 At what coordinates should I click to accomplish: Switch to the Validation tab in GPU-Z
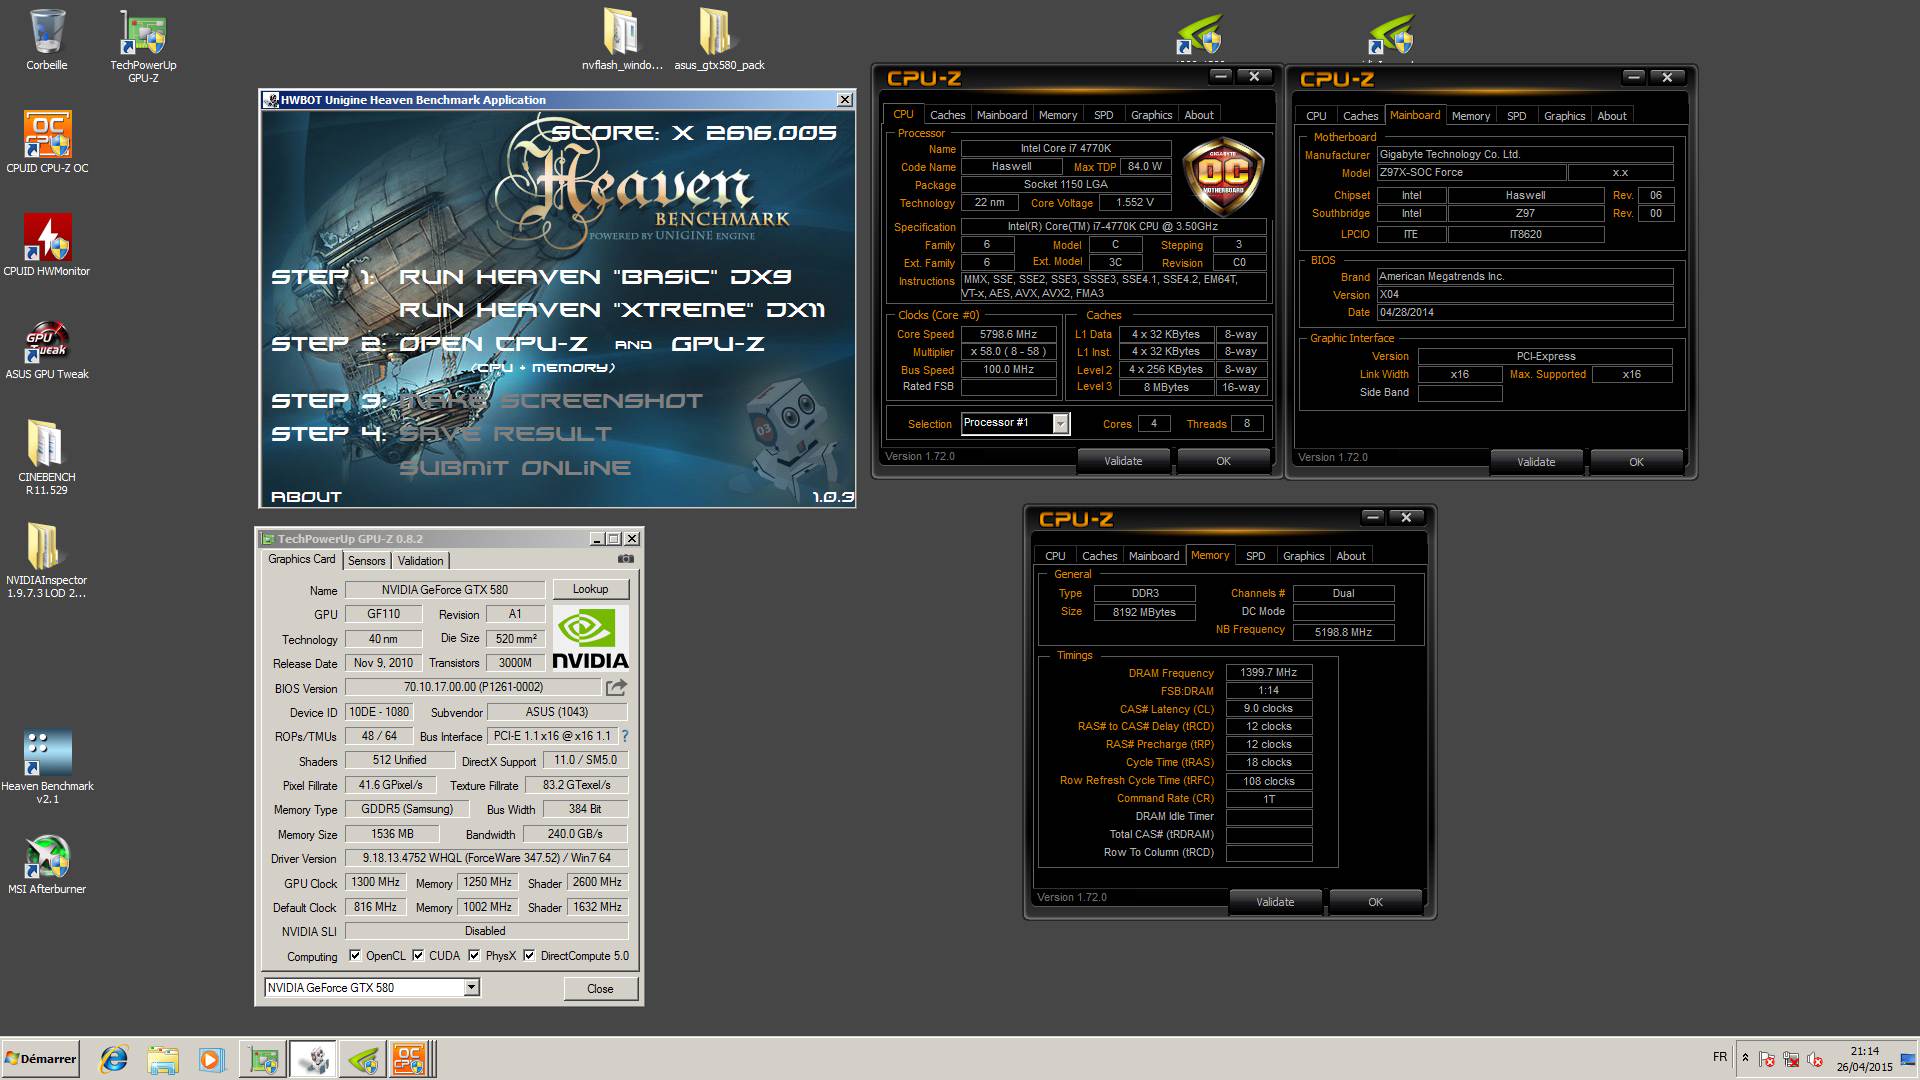(x=420, y=561)
